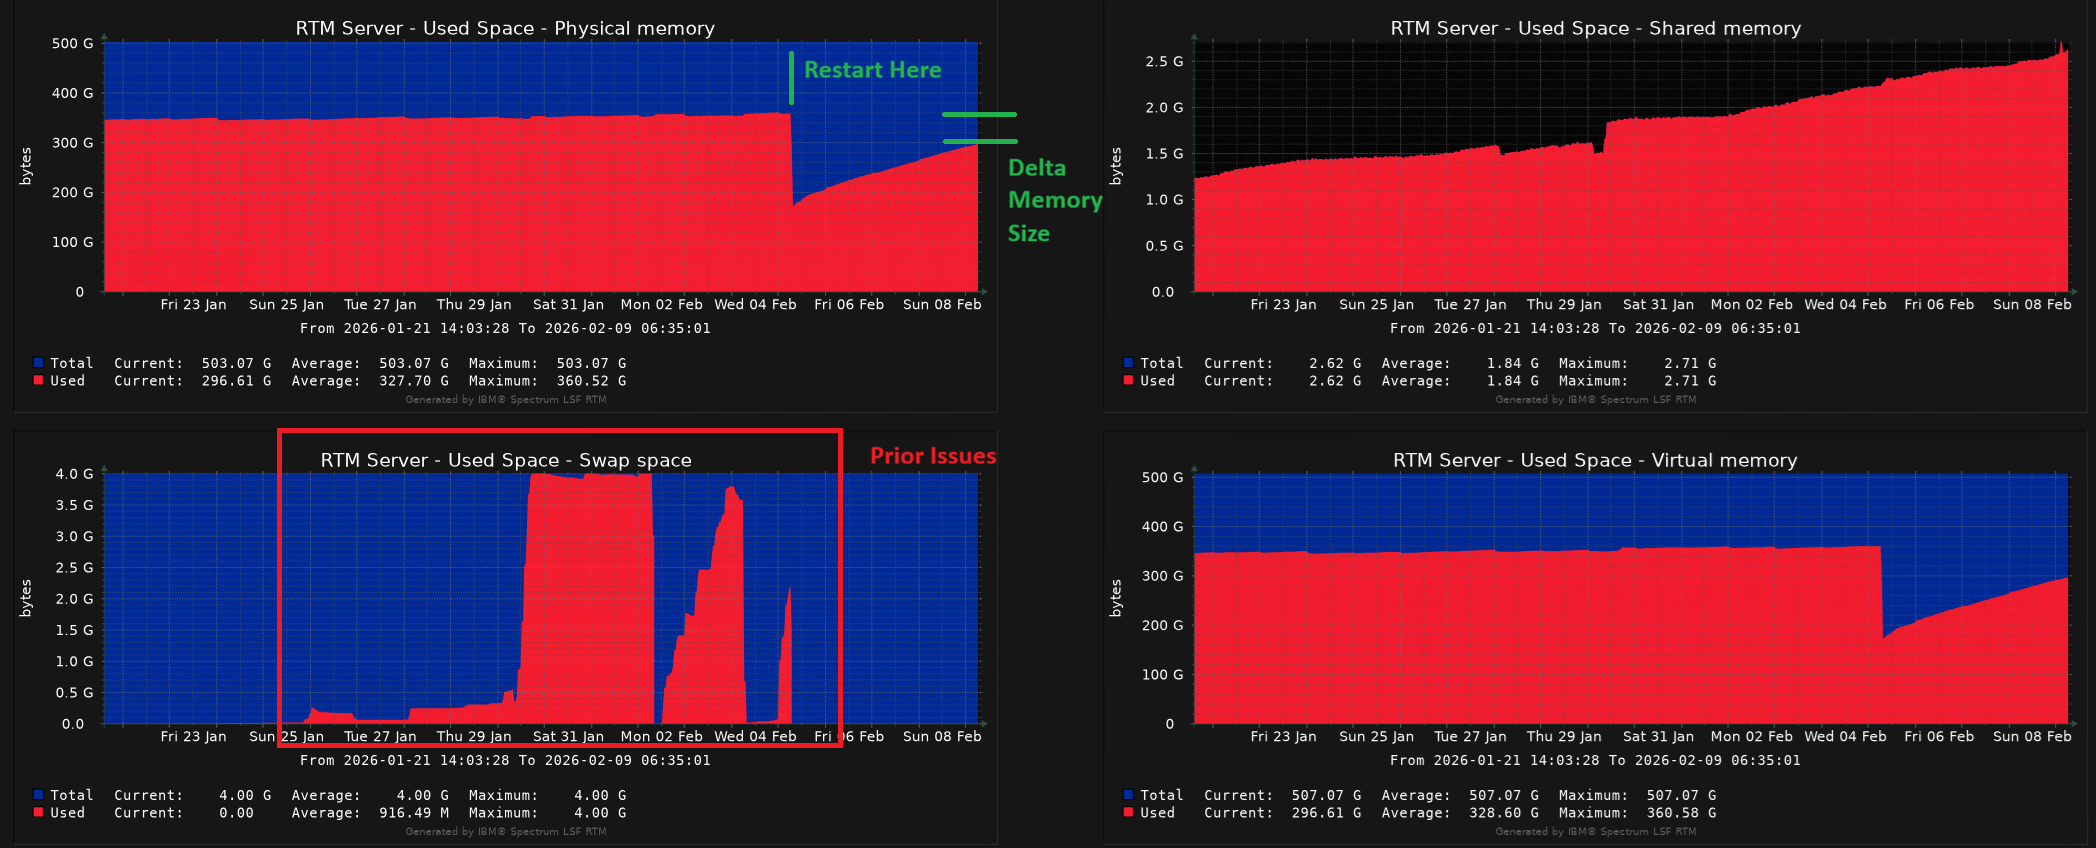
Task: Click "Sat 31 Jan" on Swap space axis
Action: tap(568, 736)
